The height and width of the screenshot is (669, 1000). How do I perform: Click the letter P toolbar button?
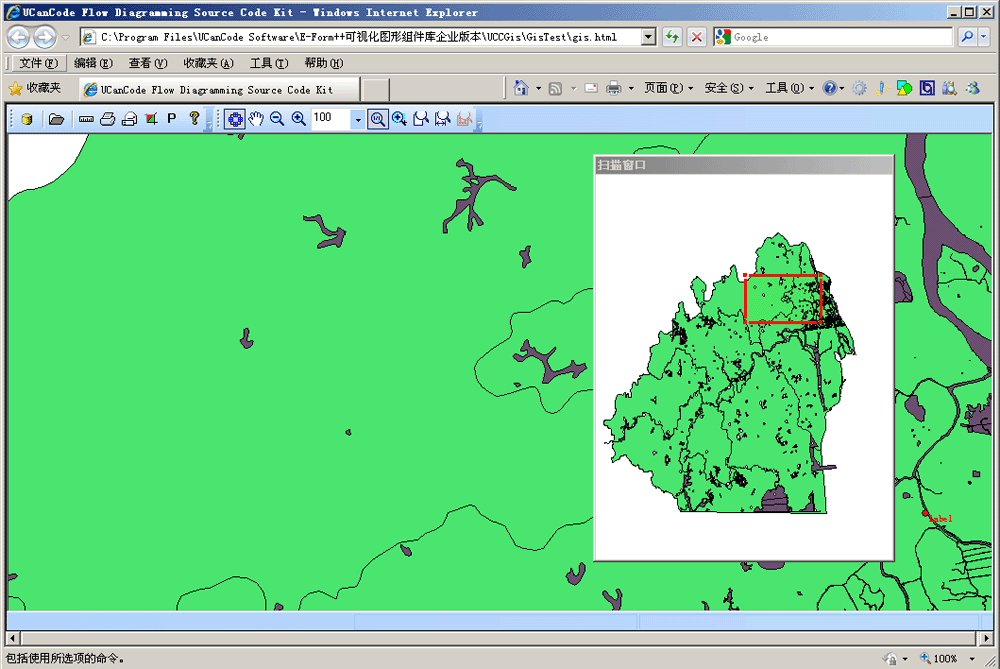(171, 119)
